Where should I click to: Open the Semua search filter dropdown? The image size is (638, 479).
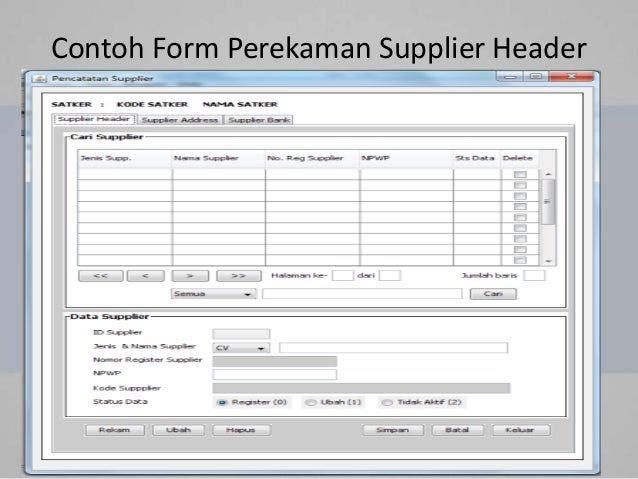click(214, 294)
